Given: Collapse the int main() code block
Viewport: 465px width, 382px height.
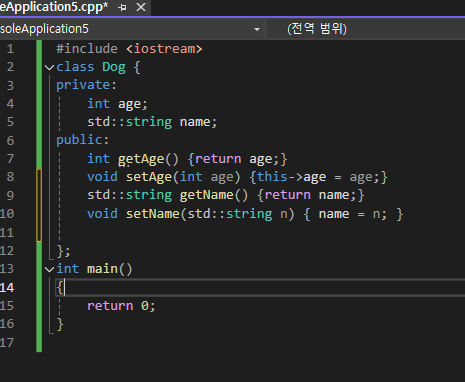Looking at the screenshot, I should tap(49, 269).
